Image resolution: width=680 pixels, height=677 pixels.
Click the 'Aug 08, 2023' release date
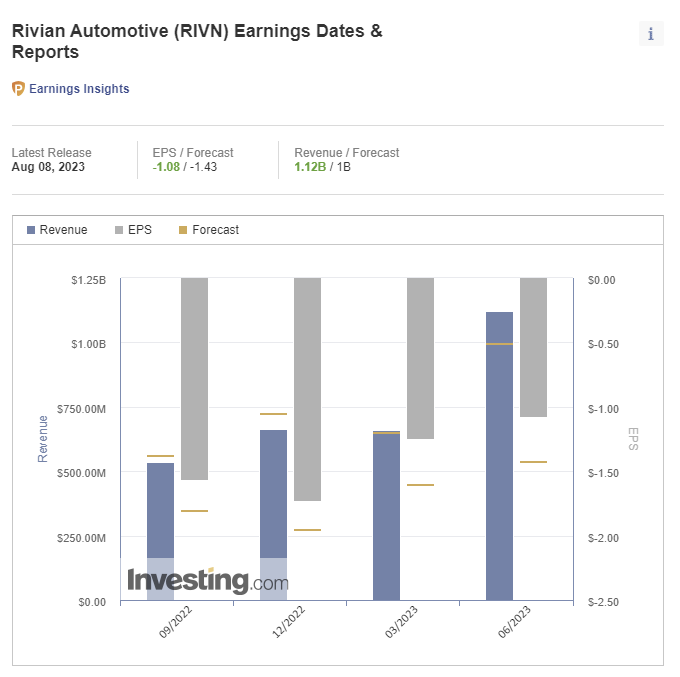48,167
